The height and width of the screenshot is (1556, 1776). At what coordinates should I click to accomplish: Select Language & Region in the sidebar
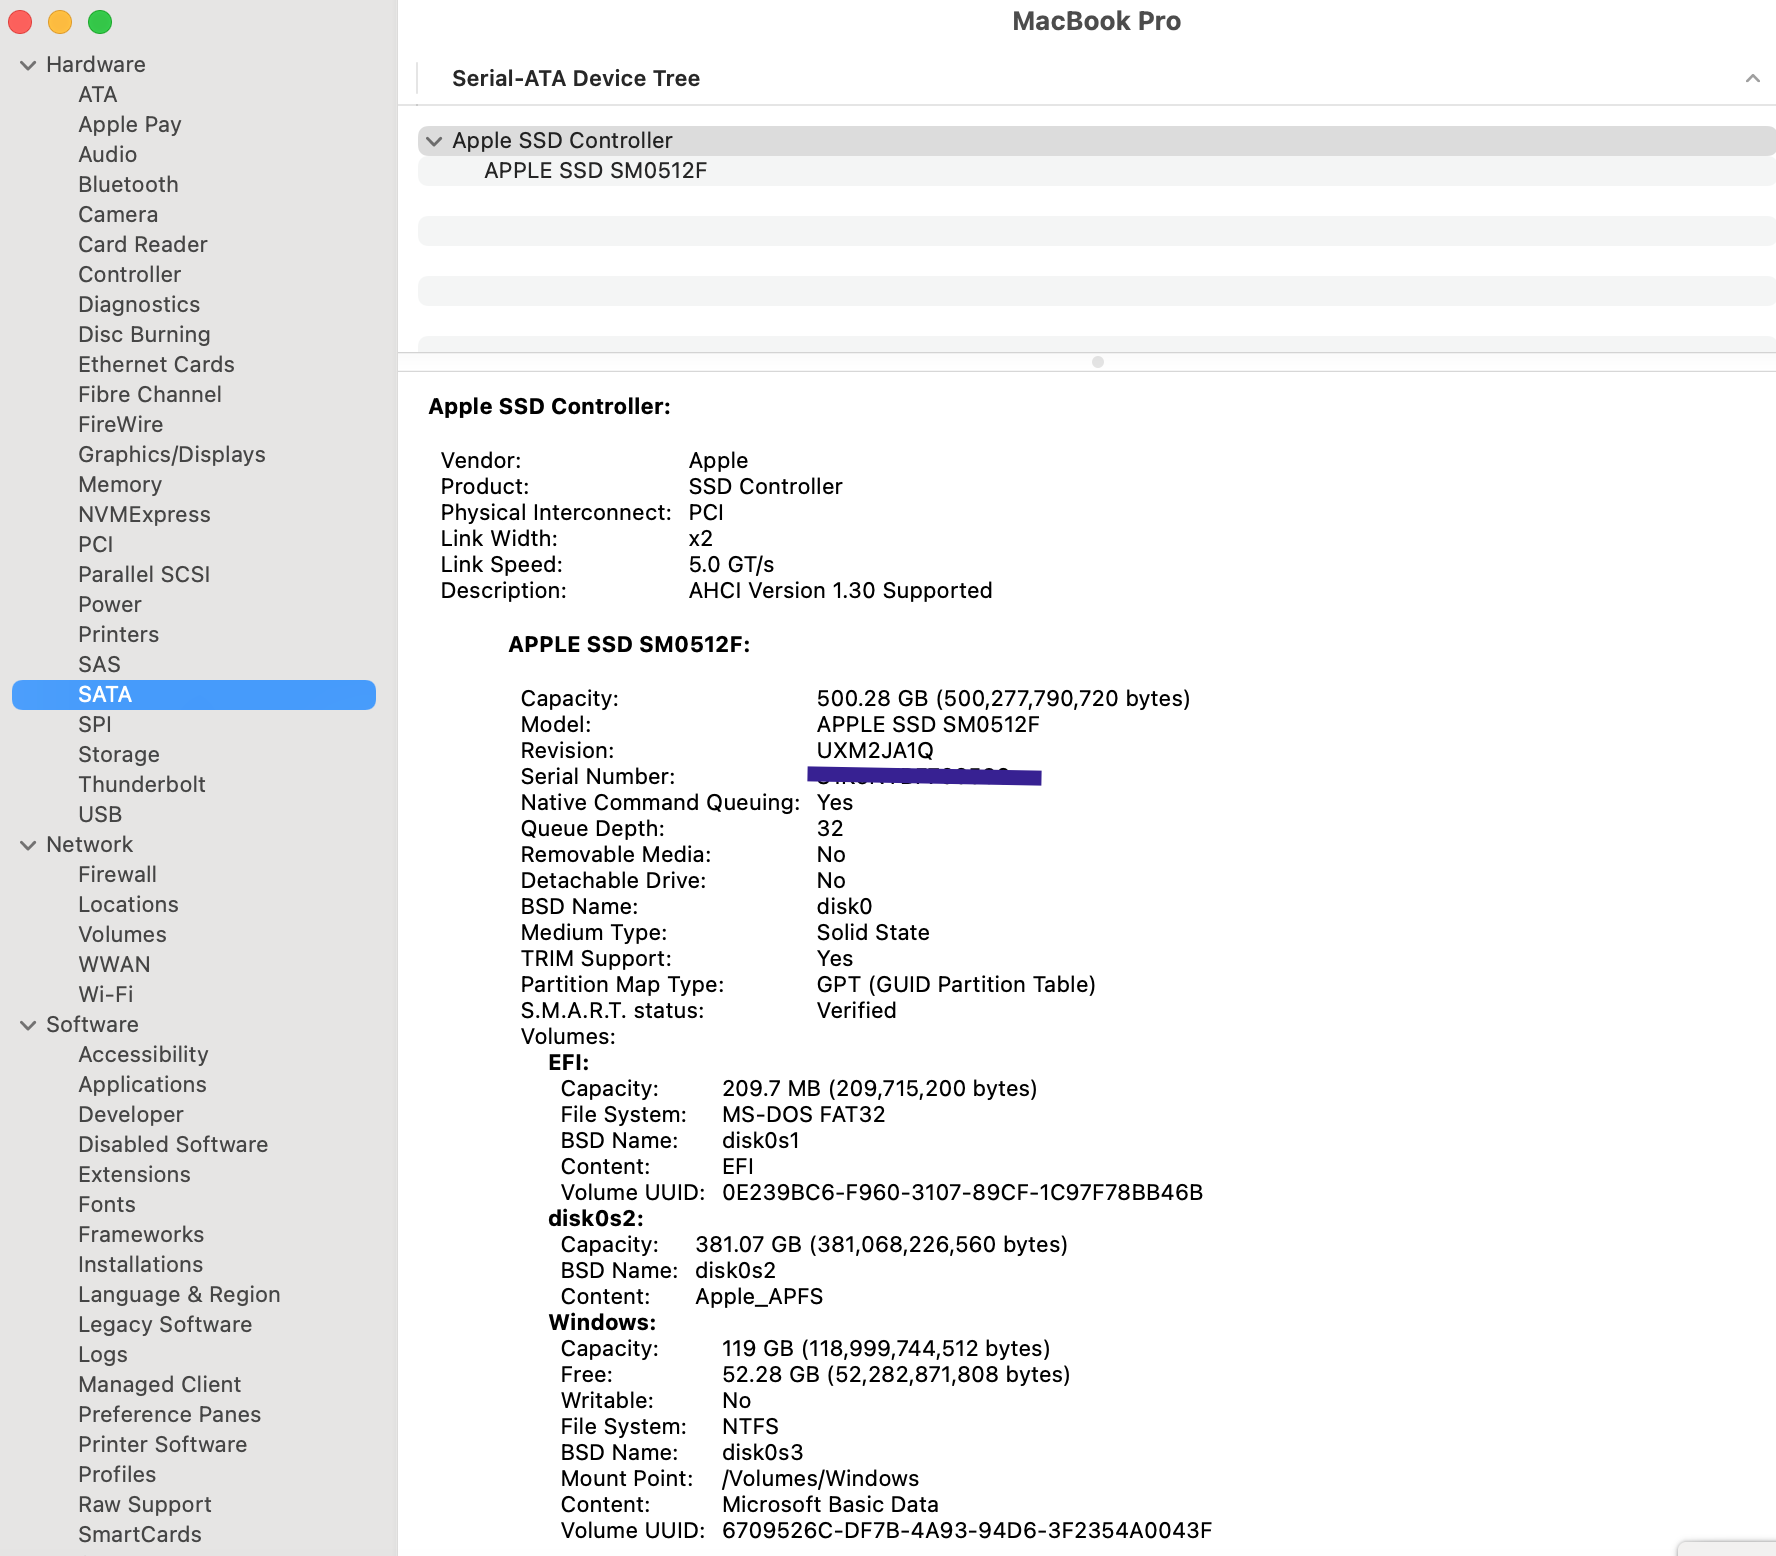179,1295
